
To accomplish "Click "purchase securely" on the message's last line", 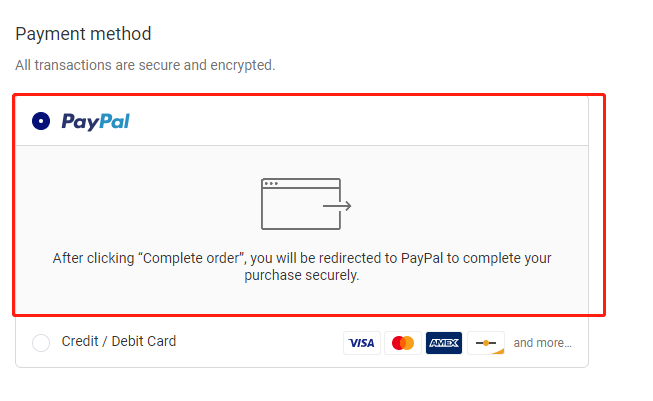I will pyautogui.click(x=301, y=276).
